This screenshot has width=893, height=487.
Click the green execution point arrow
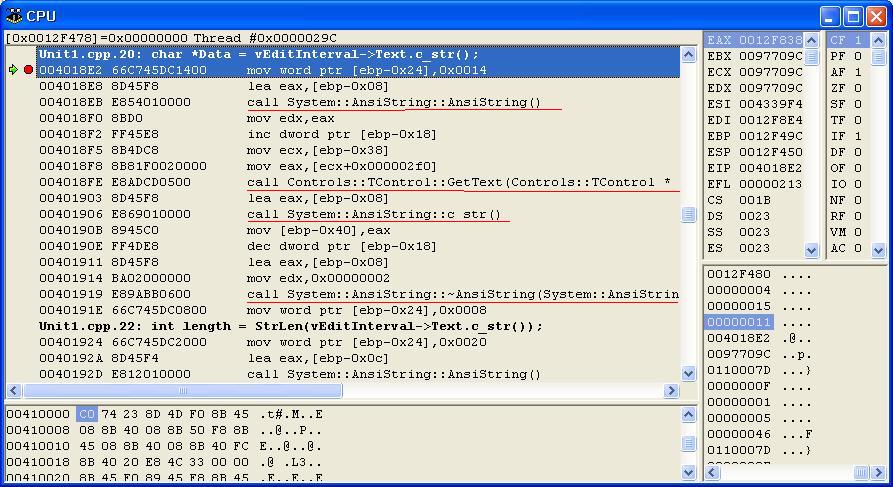click(13, 70)
